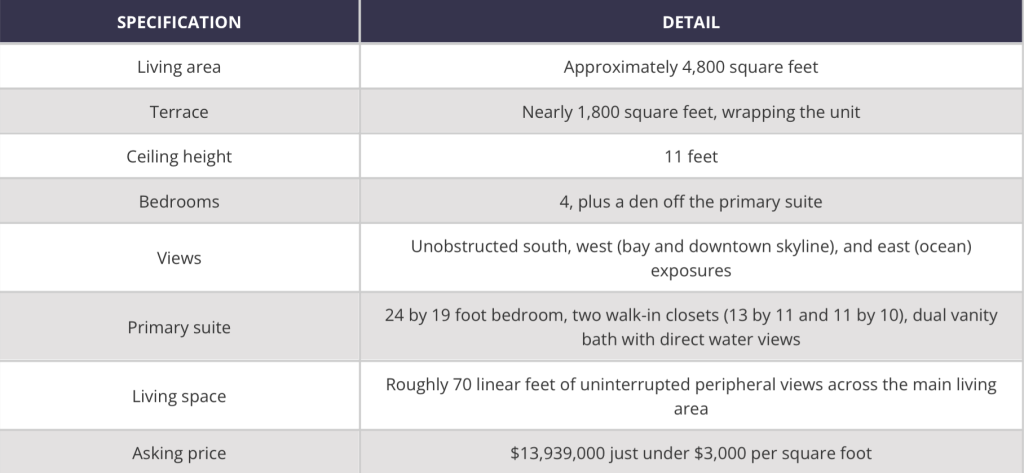This screenshot has width=1024, height=473.
Task: Click the '$13,939,000' asking price detail
Action: tap(691, 453)
